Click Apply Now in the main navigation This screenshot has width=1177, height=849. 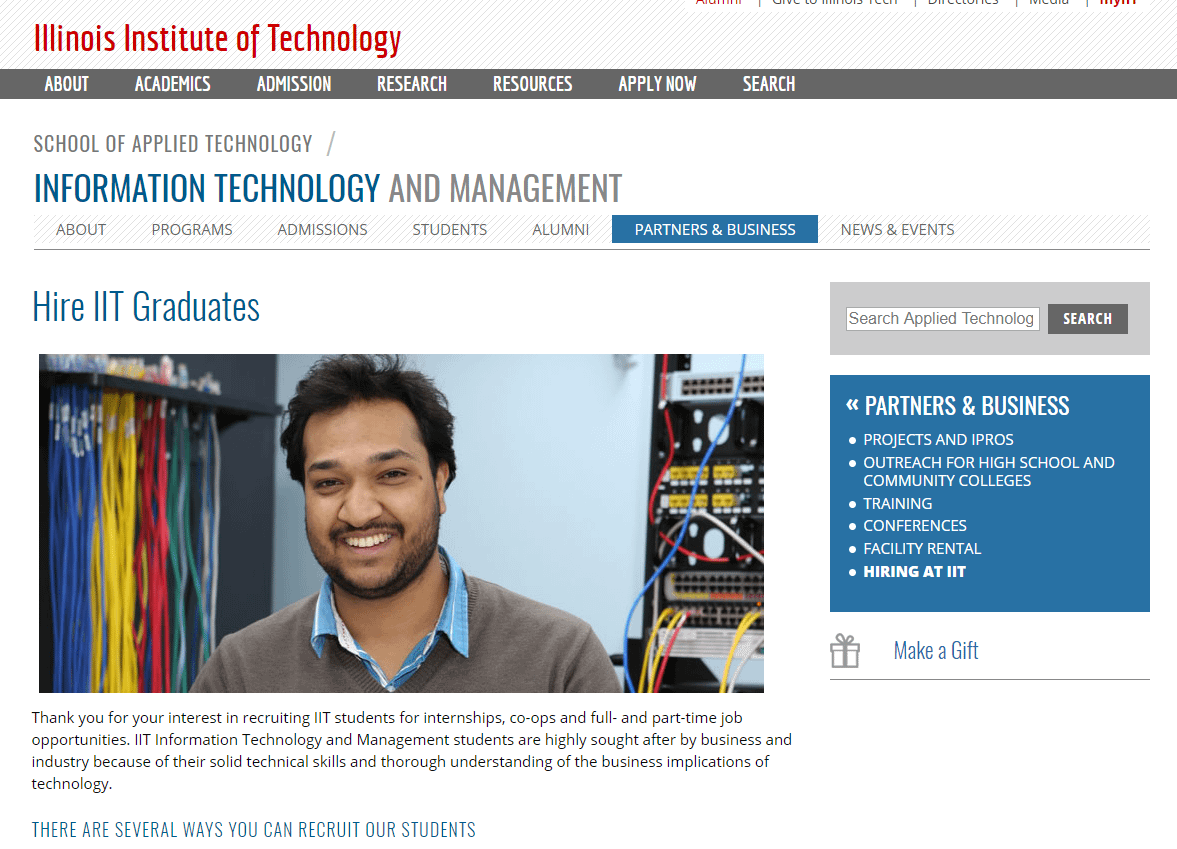(657, 84)
